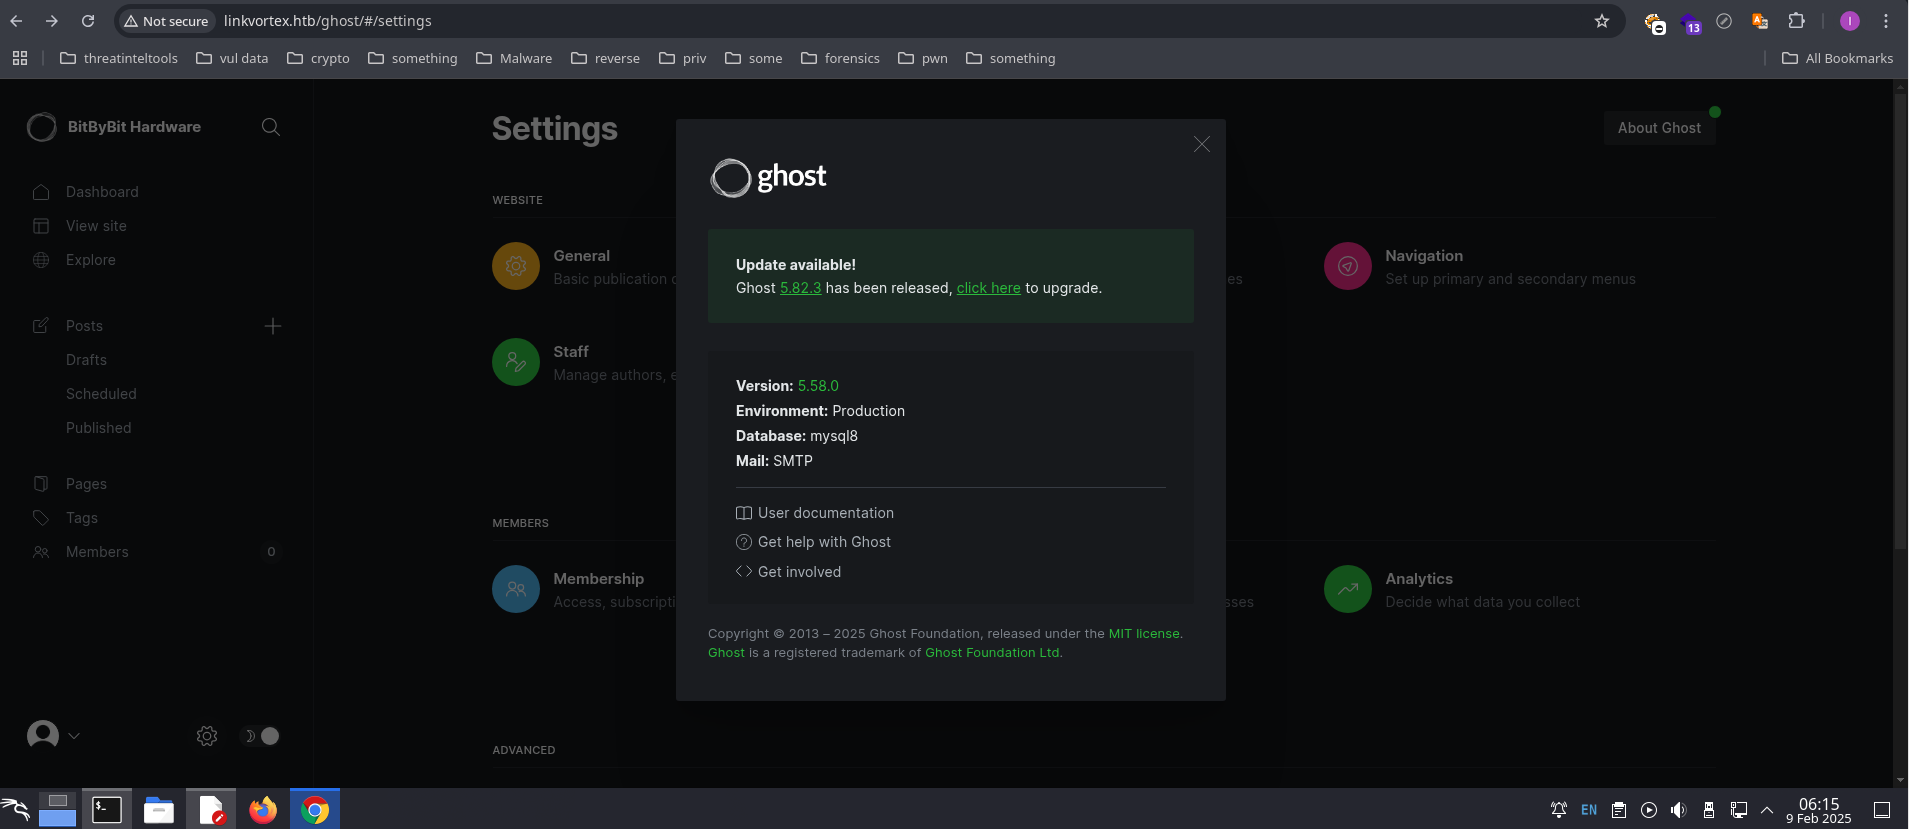Open the terminal from the taskbar
This screenshot has height=829, width=1909.
(107, 809)
